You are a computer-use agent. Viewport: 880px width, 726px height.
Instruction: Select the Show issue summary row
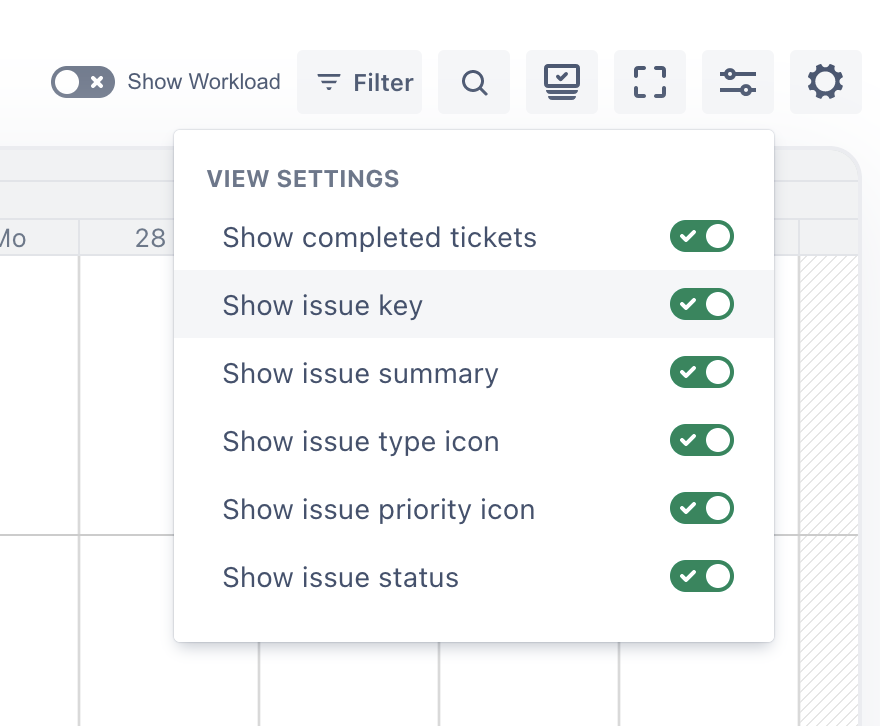[360, 373]
